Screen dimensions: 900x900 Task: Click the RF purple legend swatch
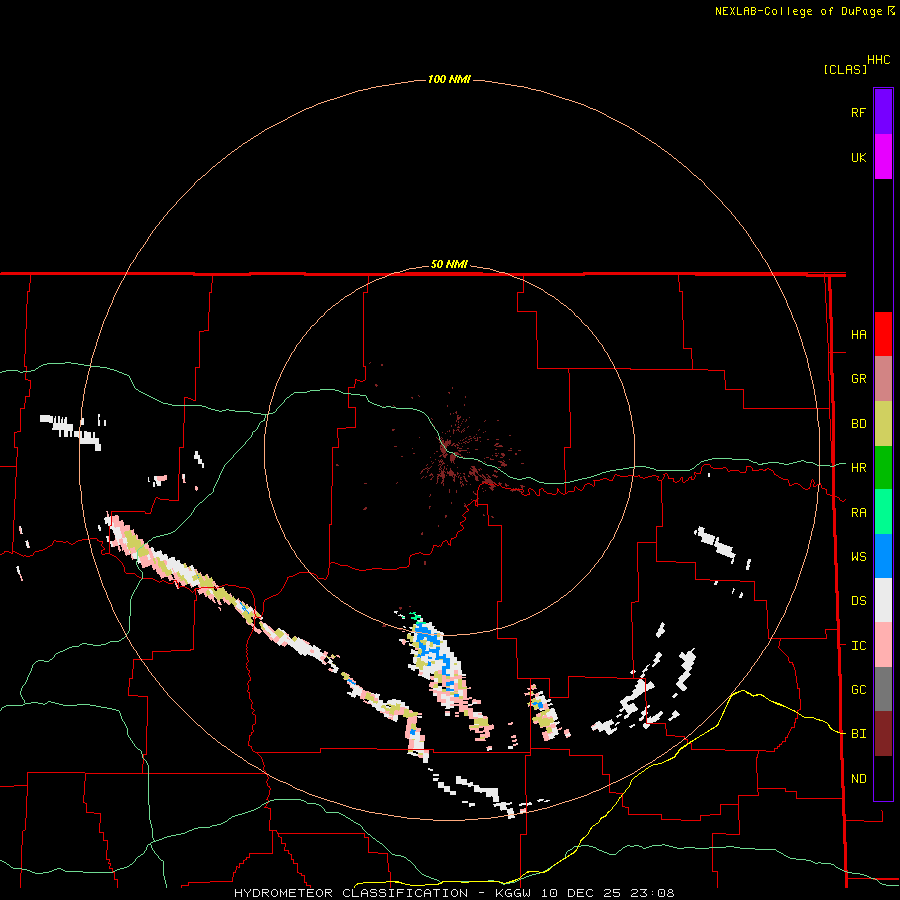(883, 111)
